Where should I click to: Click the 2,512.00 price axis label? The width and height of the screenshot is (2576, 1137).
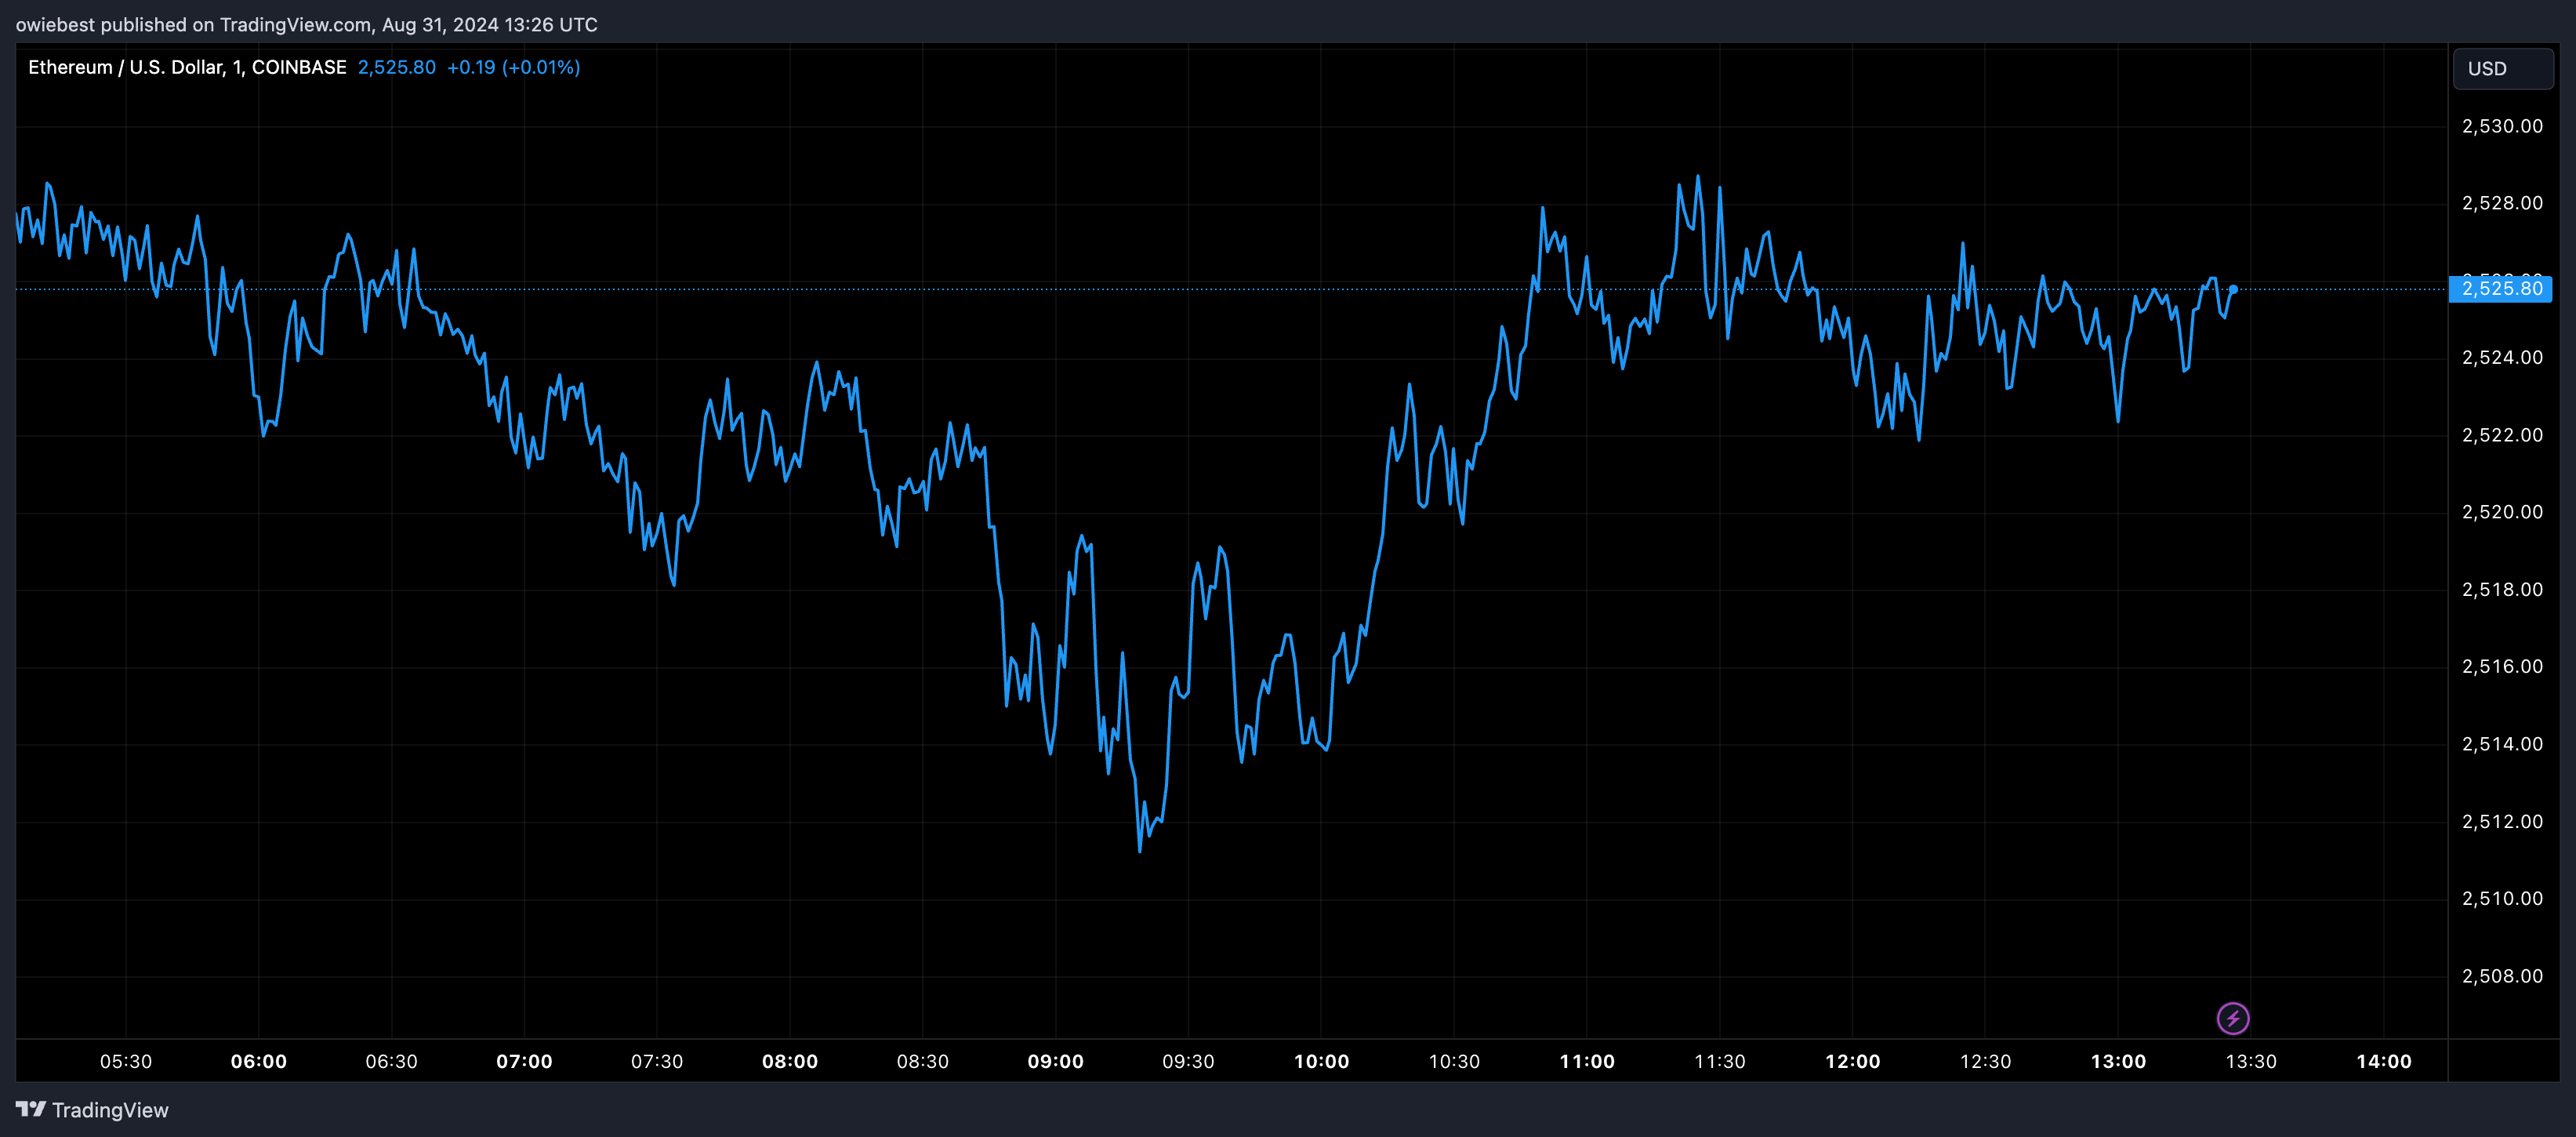[x=2502, y=822]
